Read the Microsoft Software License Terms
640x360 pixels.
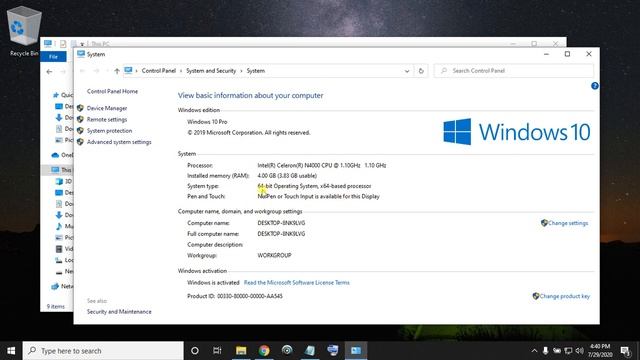coord(296,282)
